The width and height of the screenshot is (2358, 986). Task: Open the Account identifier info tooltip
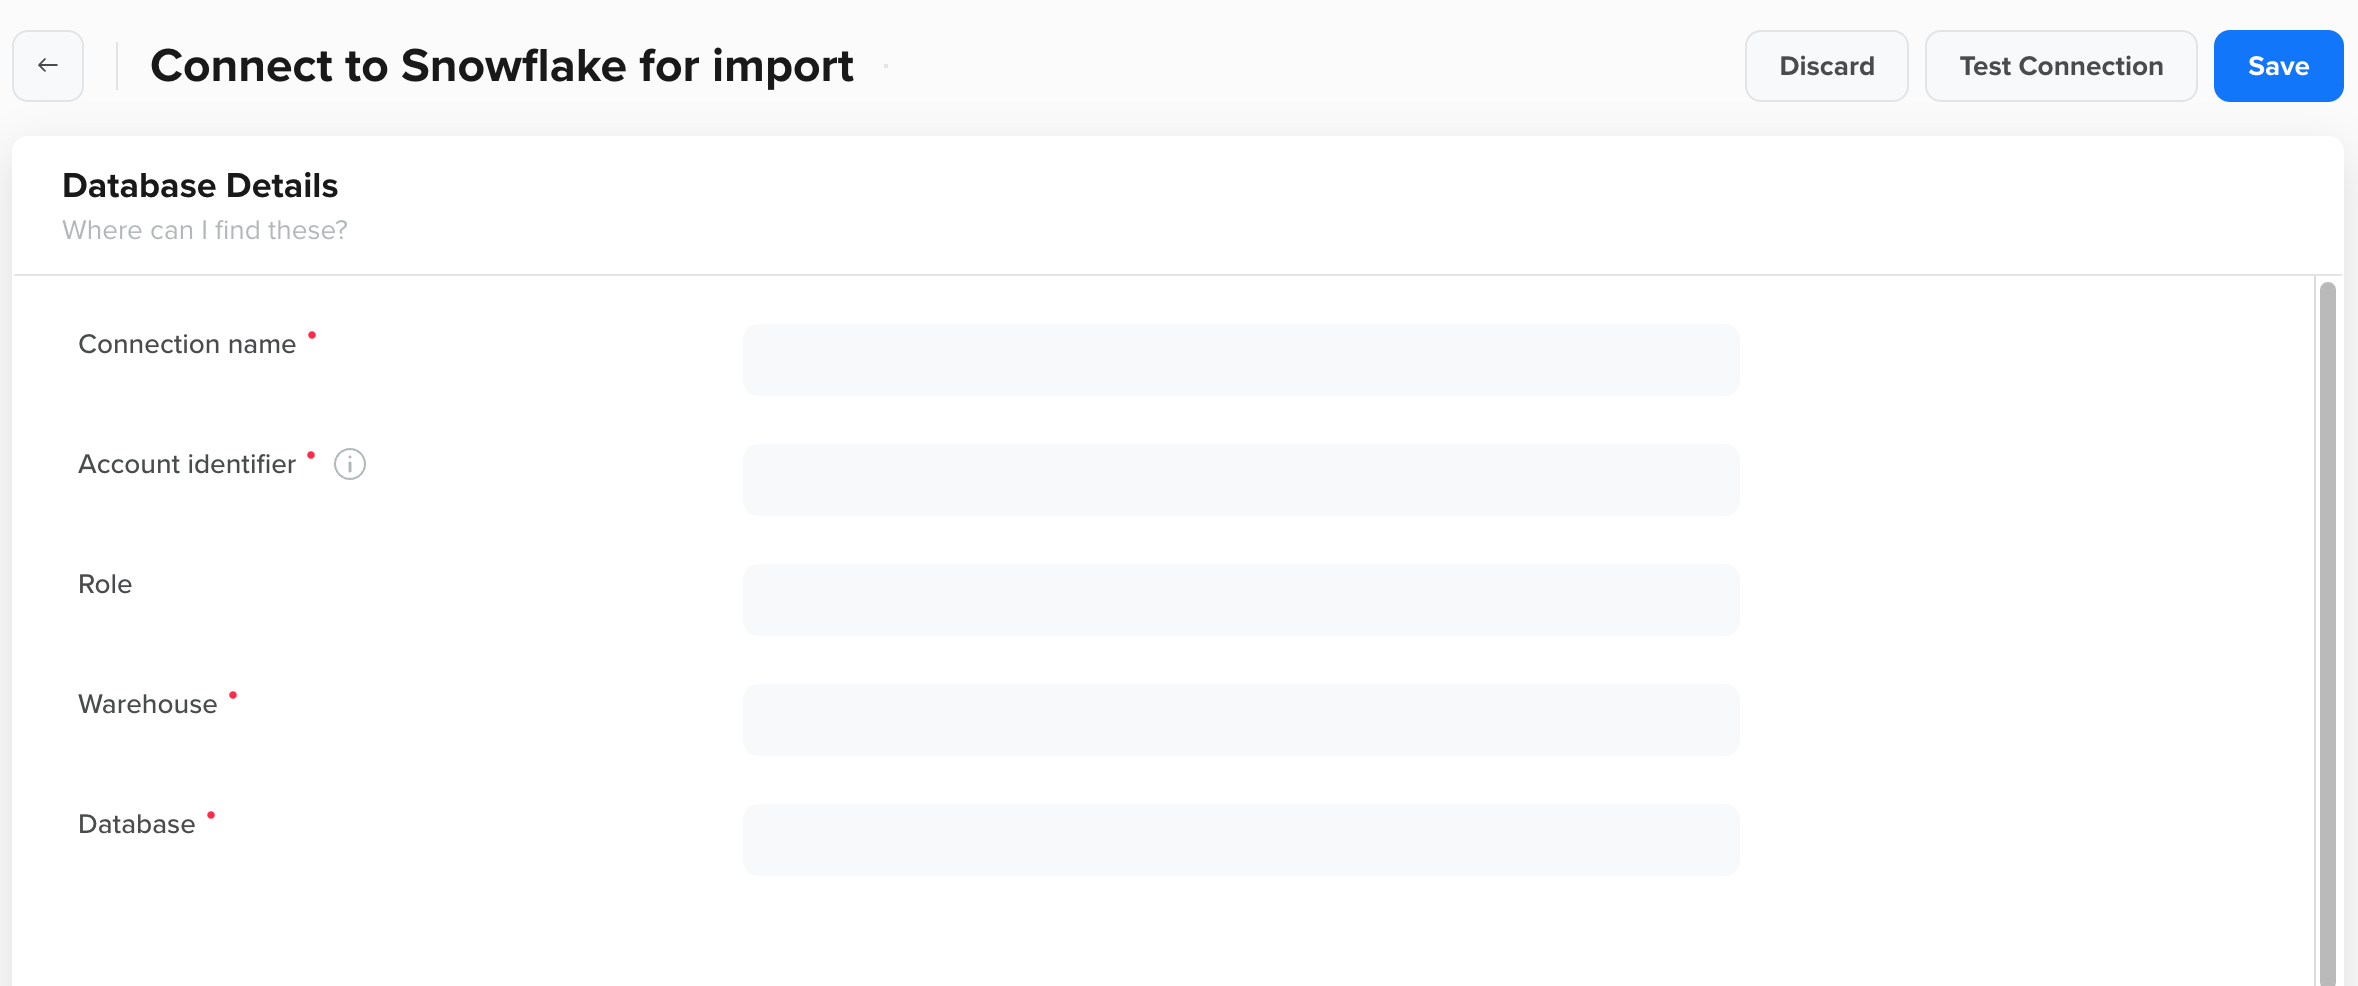tap(350, 464)
